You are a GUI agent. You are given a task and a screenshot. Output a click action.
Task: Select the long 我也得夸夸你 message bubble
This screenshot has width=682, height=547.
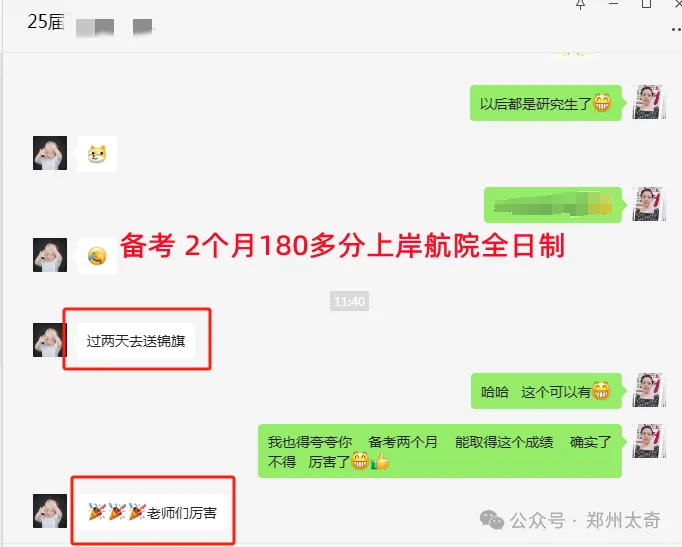440,451
